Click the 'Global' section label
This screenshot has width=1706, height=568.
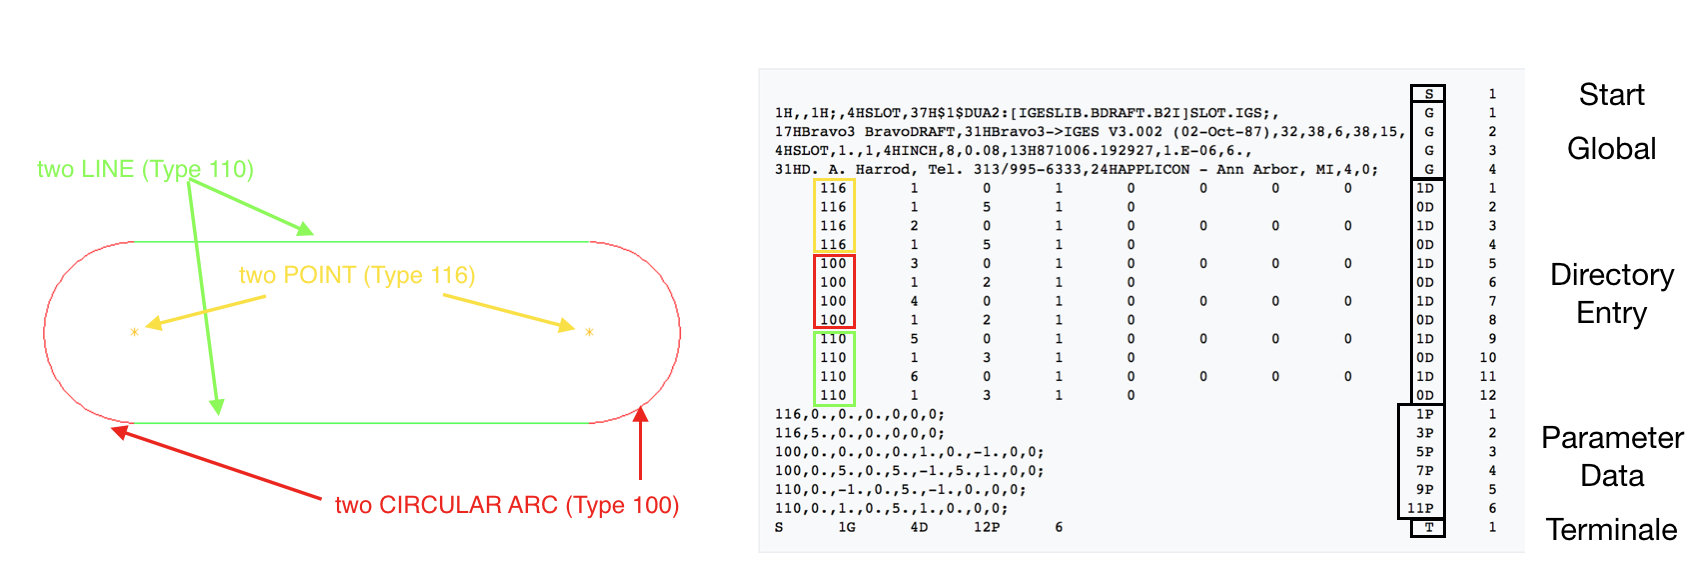coord(1611,149)
